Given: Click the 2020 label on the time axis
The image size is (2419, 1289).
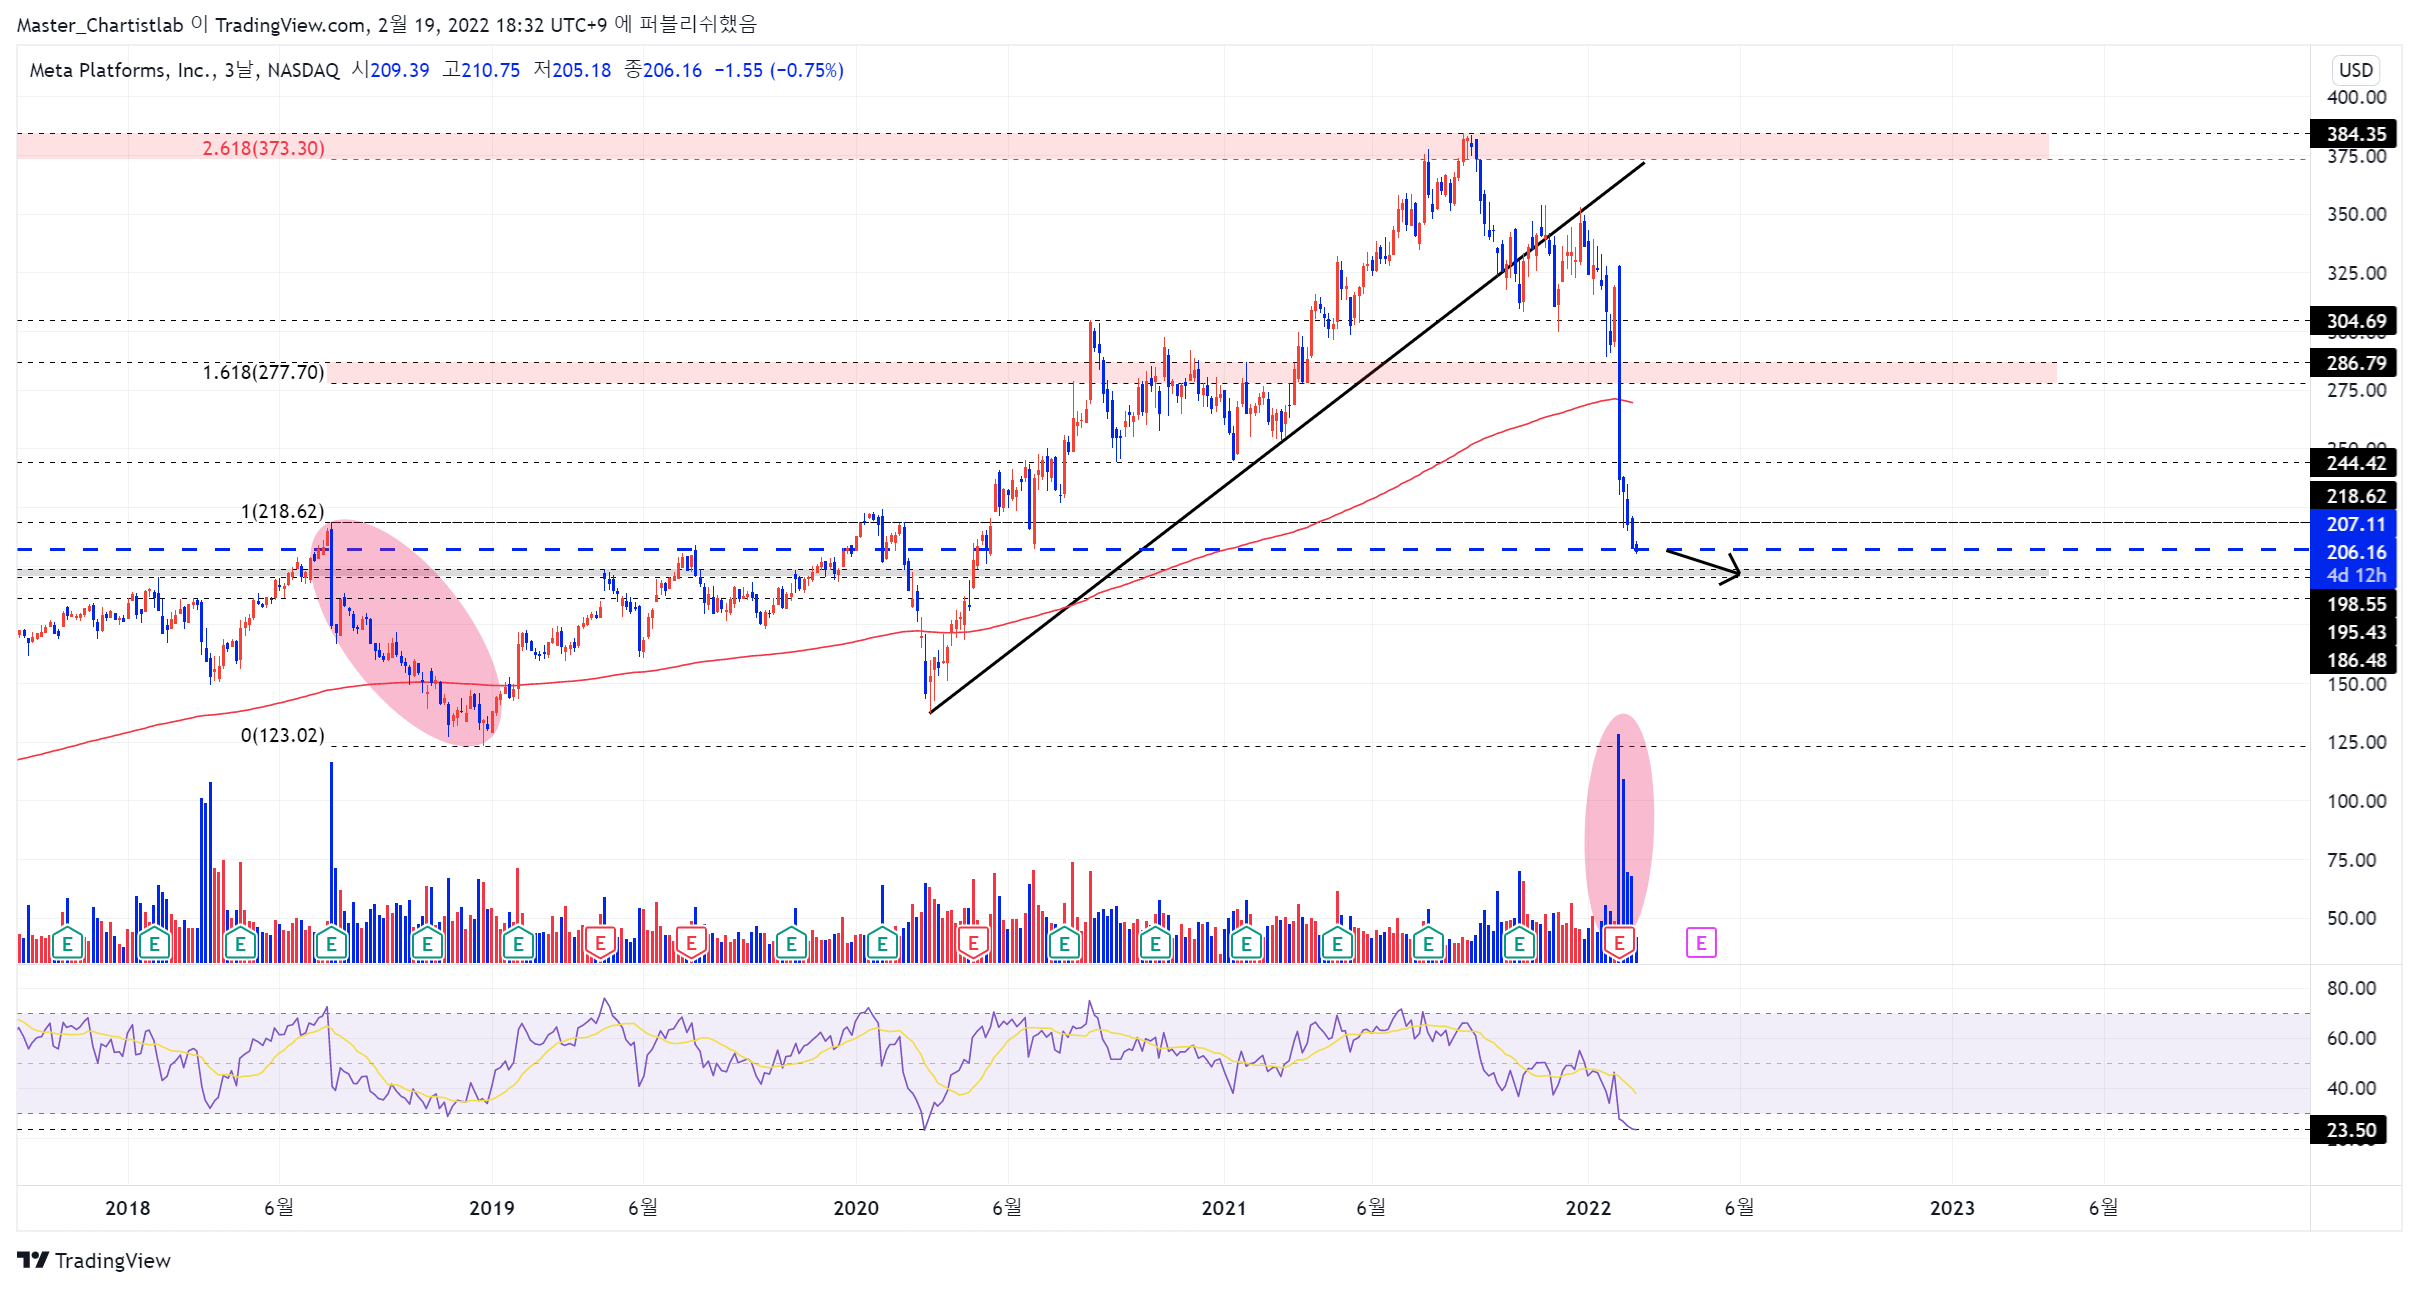Looking at the screenshot, I should tap(856, 1208).
